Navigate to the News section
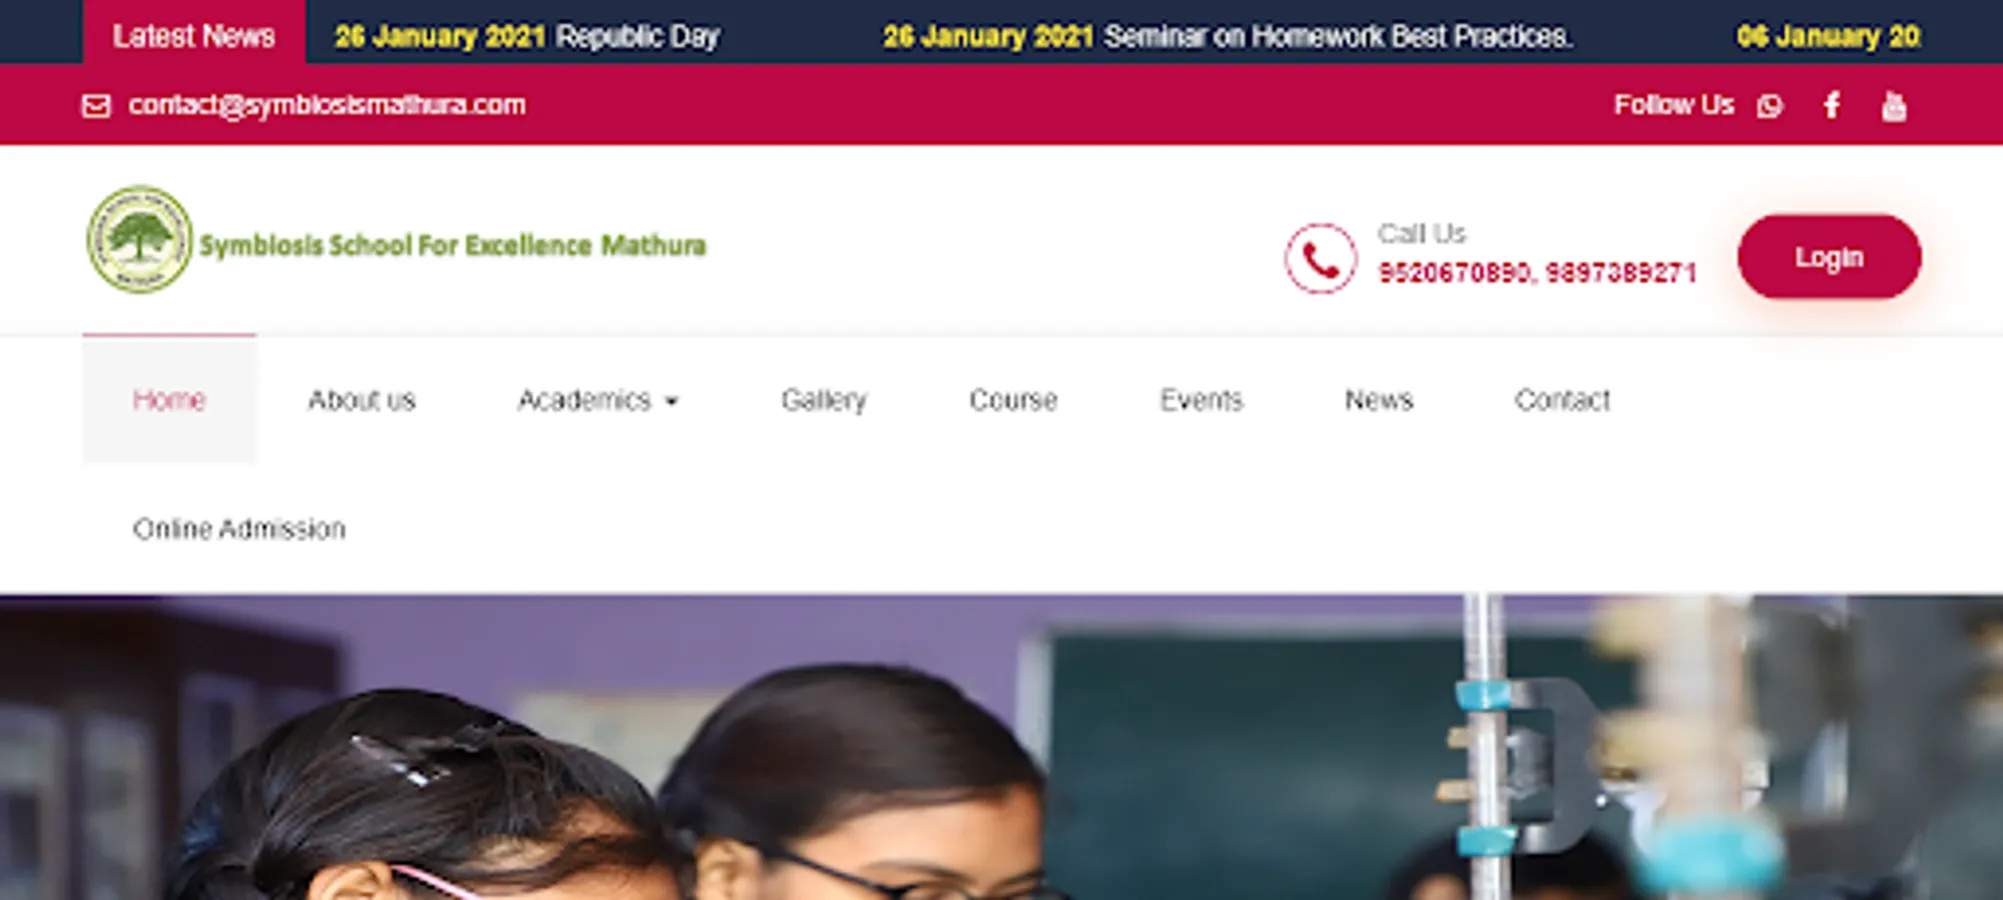2003x900 pixels. 1378,400
